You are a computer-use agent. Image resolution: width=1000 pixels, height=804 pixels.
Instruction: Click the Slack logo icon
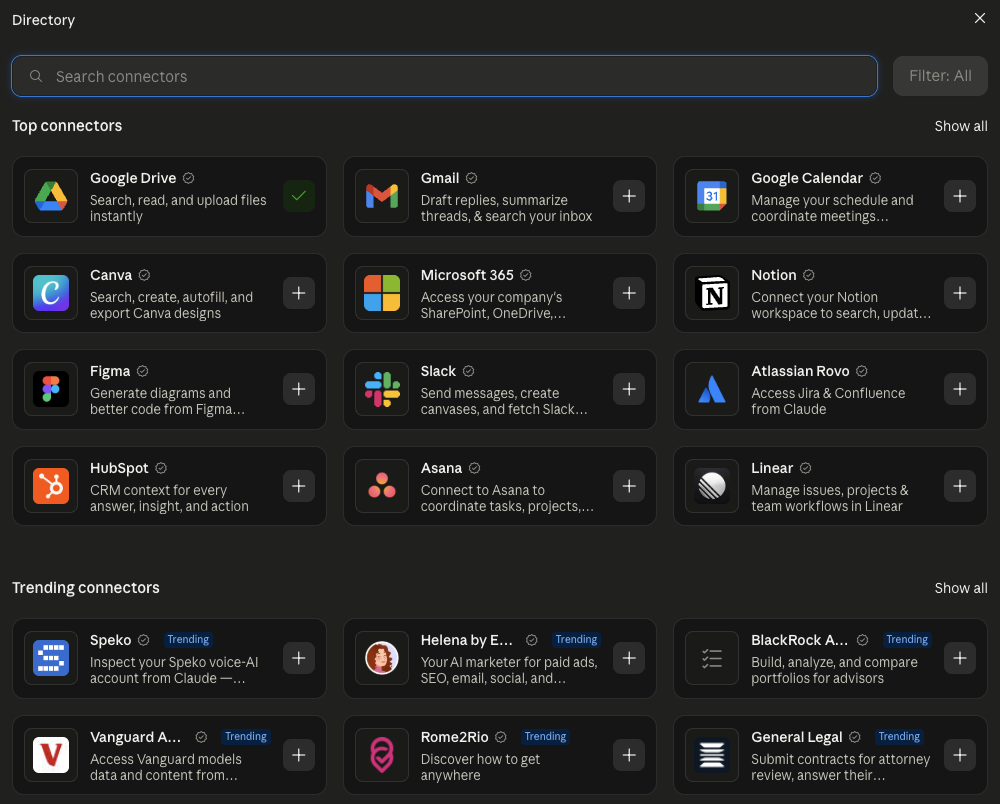click(x=382, y=389)
